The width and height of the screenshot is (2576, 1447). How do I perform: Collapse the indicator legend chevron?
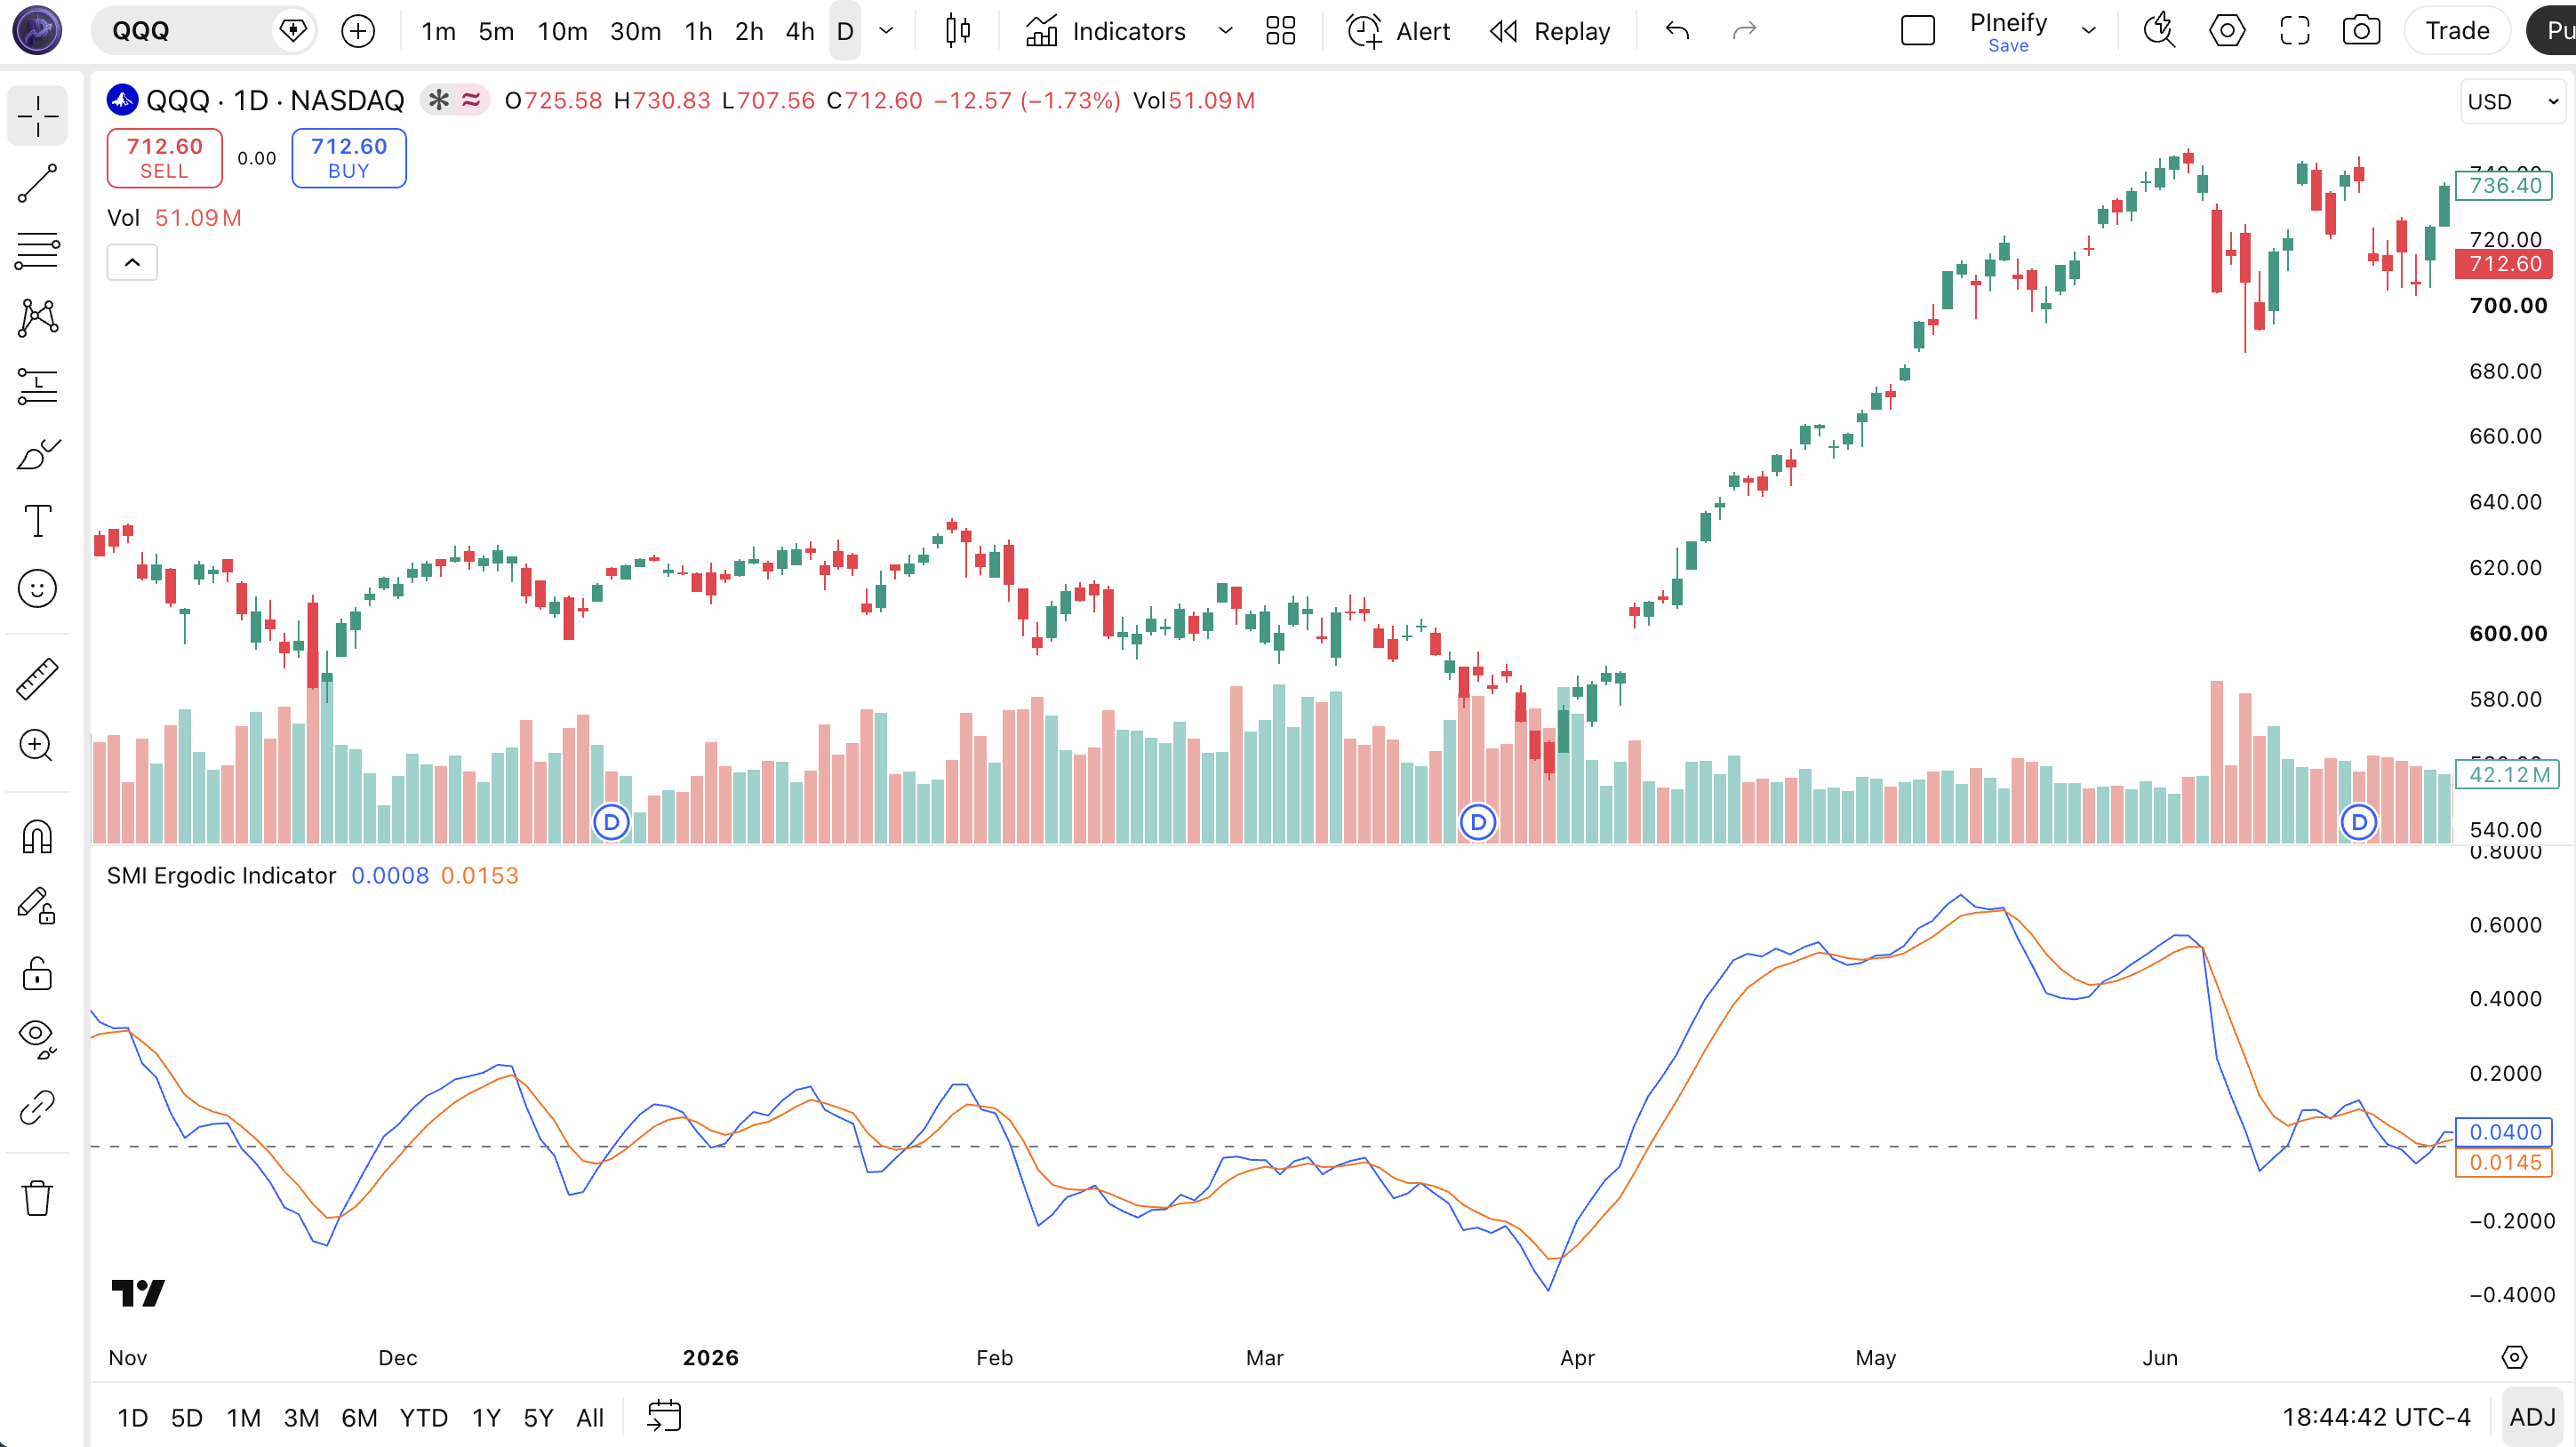point(132,262)
